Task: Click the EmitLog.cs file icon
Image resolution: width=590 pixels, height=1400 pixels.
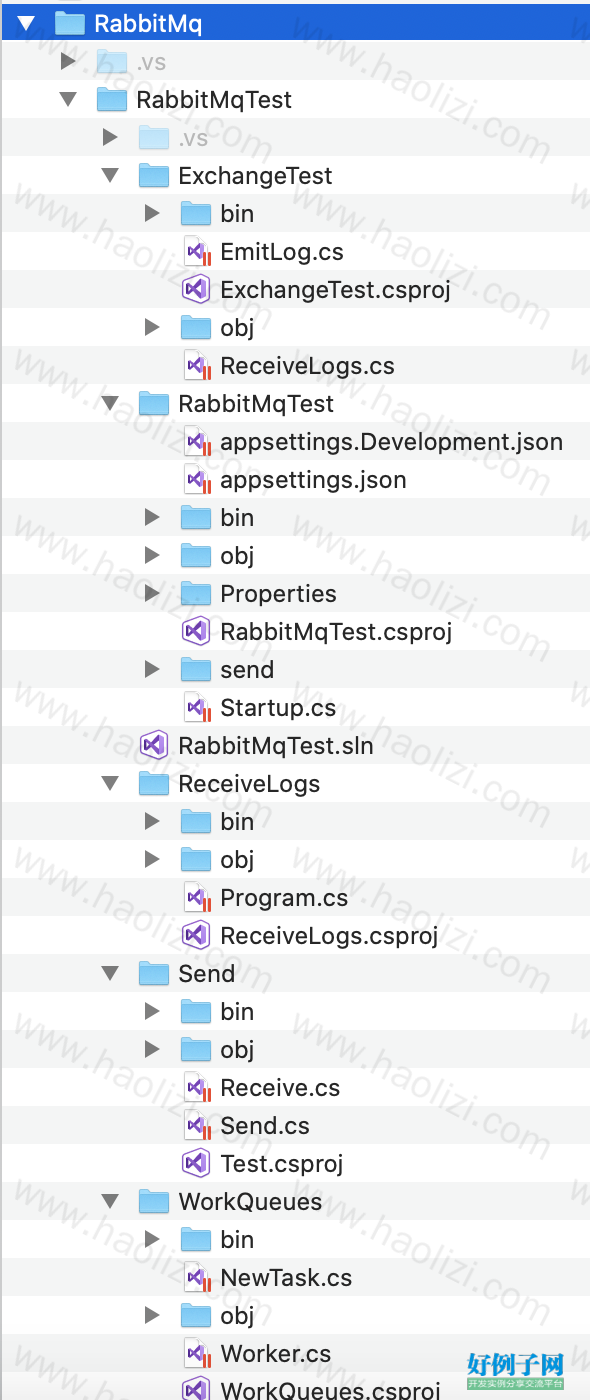Action: click(x=196, y=252)
